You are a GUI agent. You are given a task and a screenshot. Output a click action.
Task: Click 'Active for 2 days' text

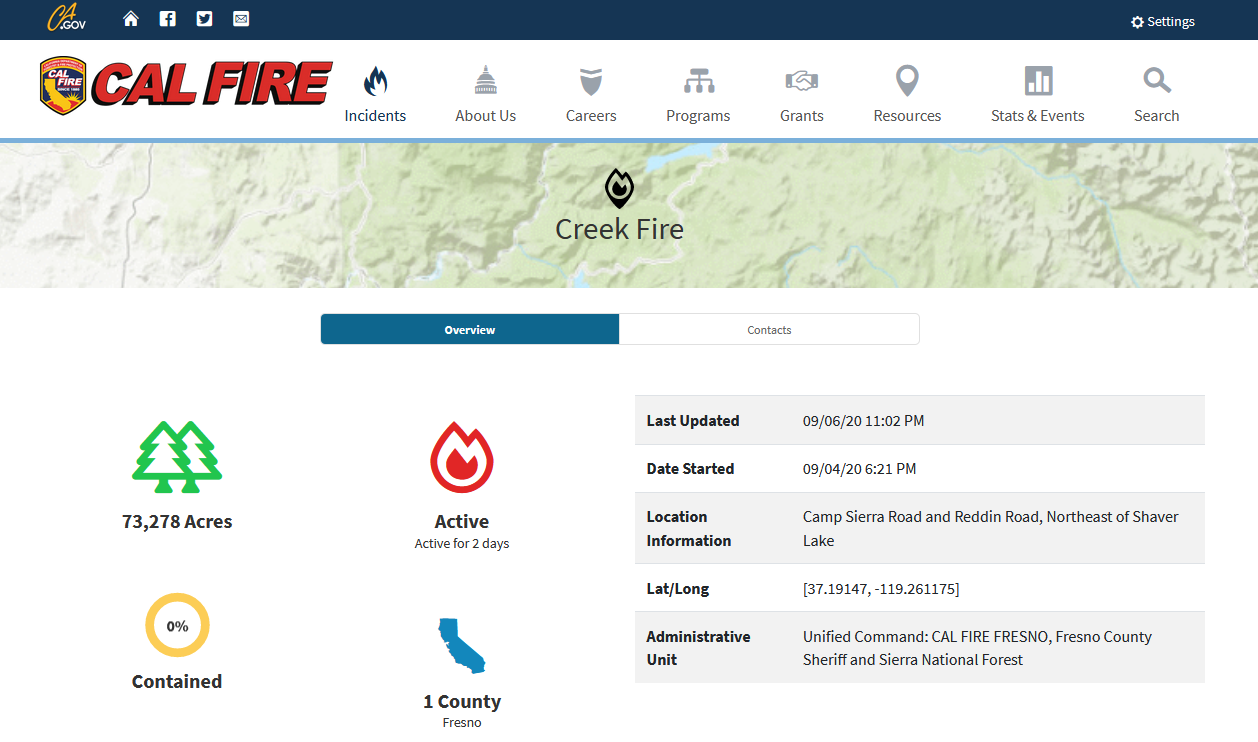(462, 544)
